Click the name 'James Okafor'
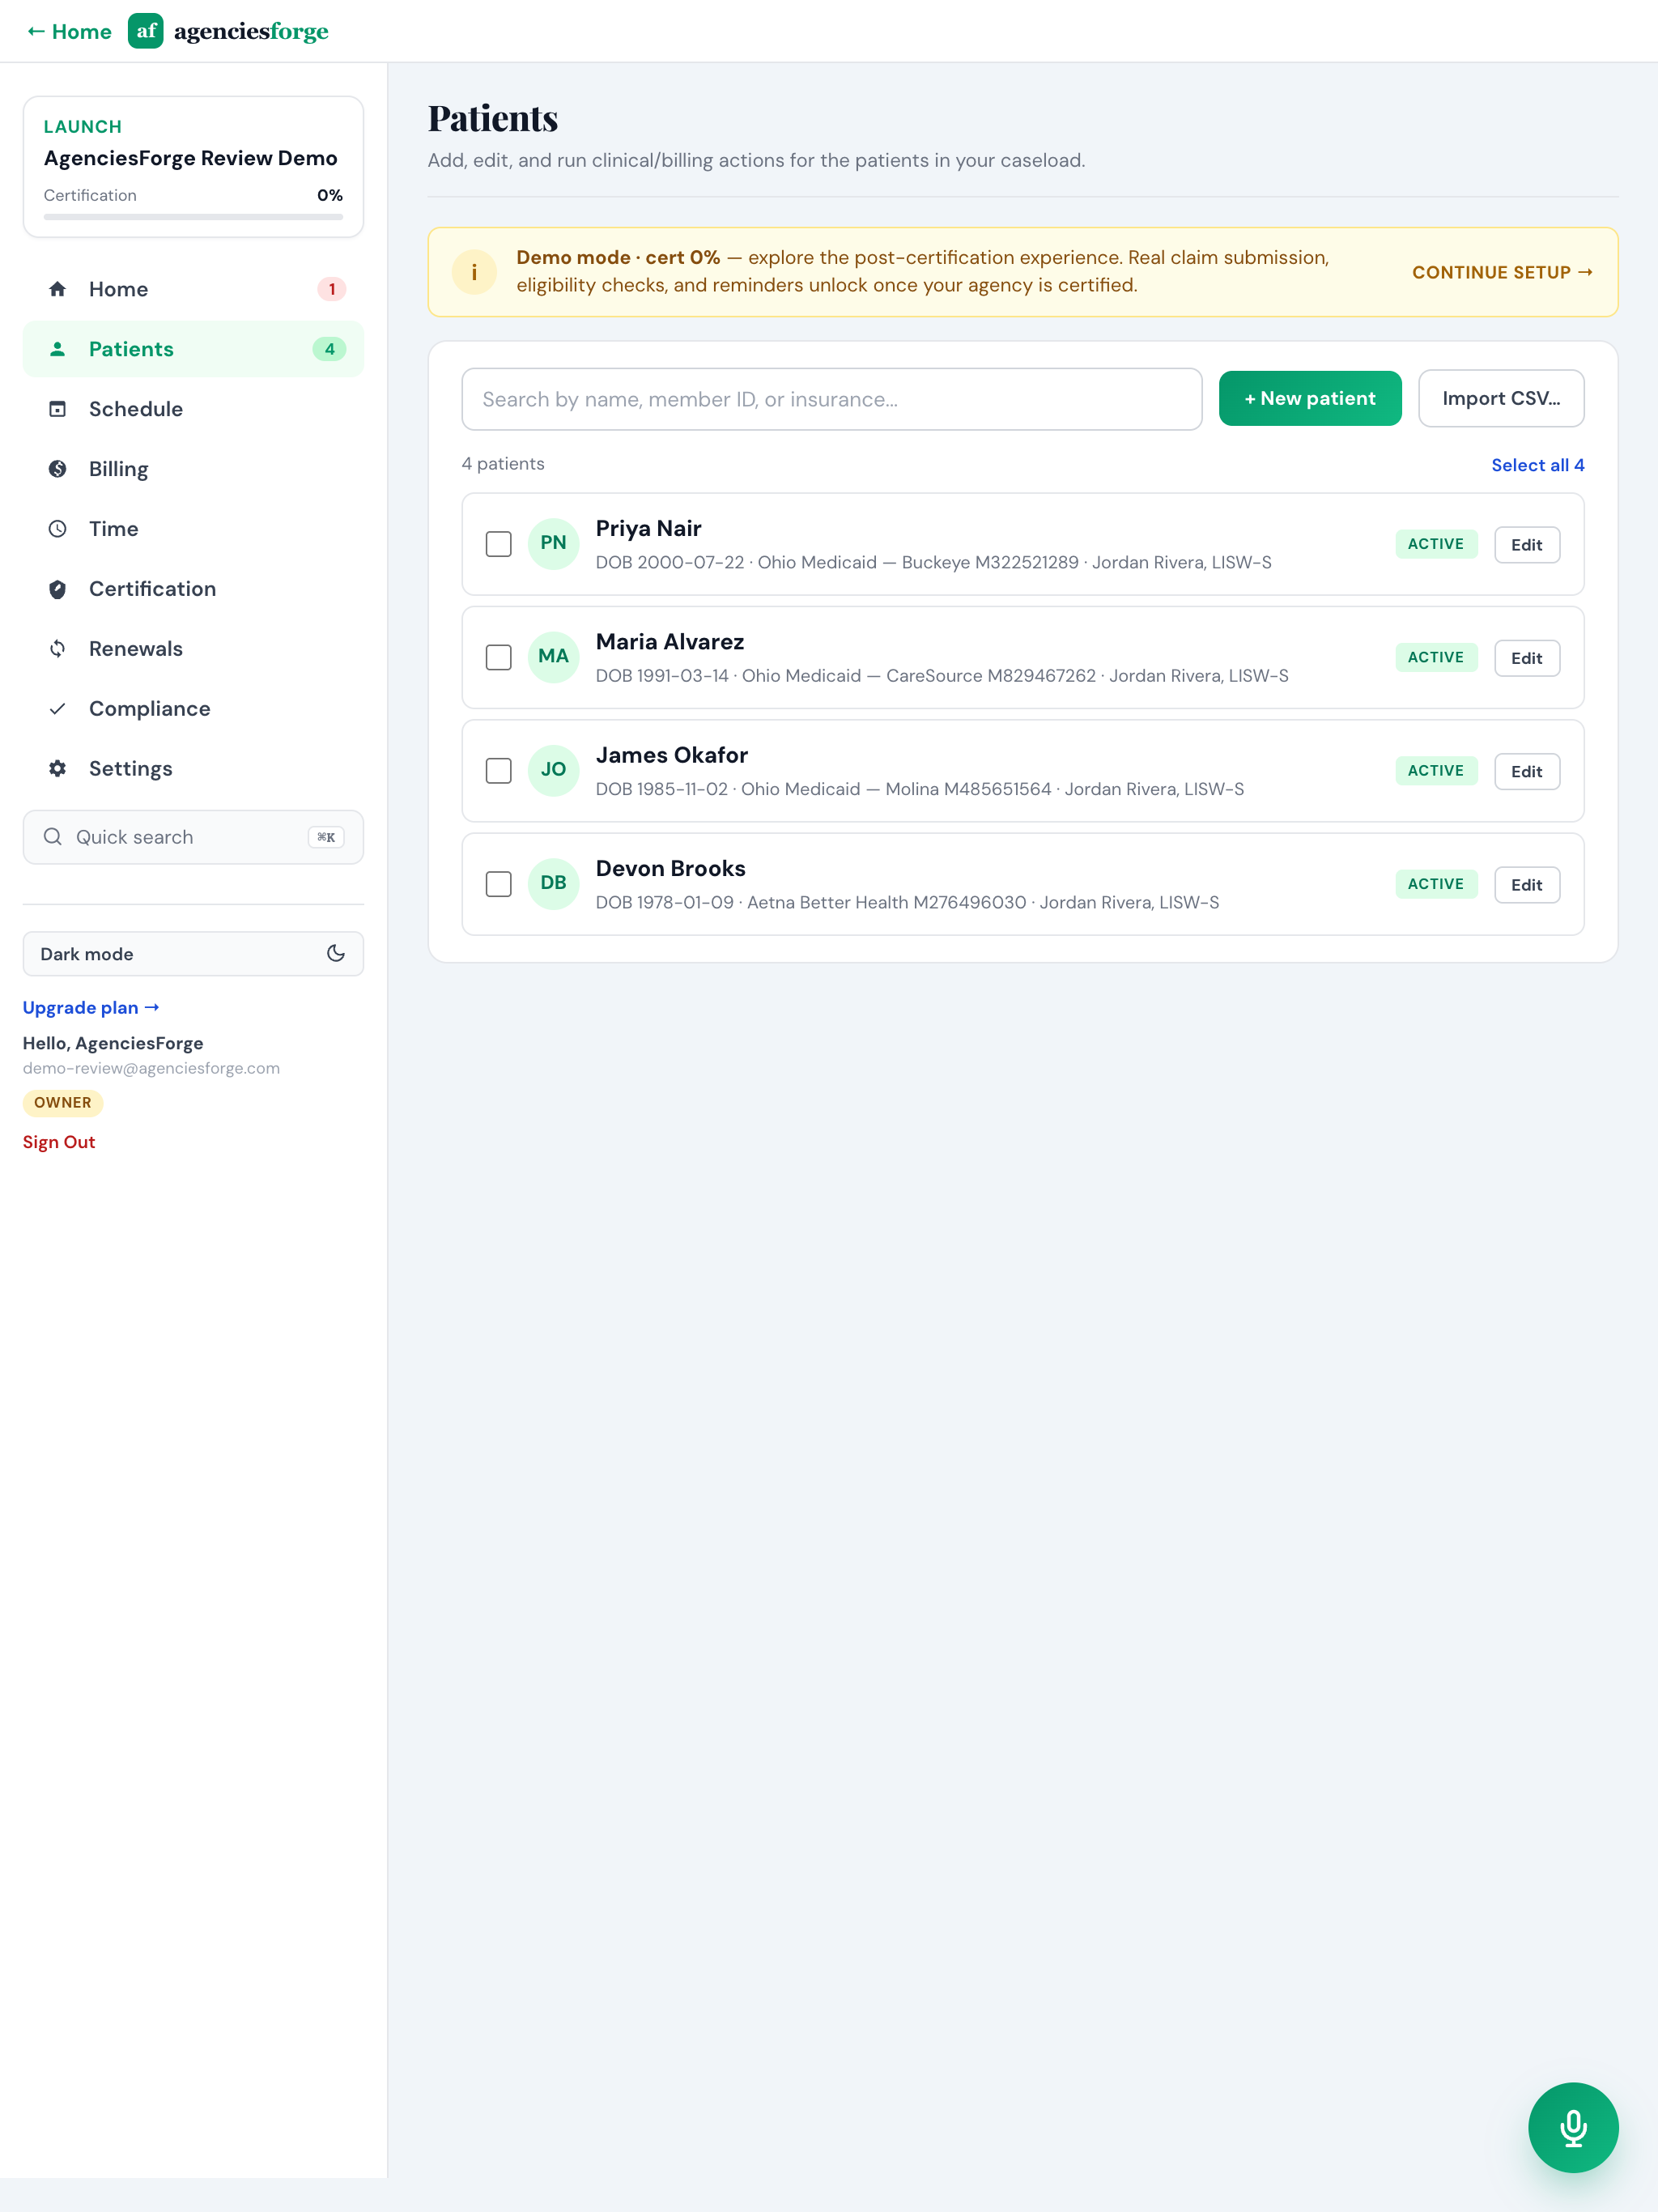 pos(672,755)
